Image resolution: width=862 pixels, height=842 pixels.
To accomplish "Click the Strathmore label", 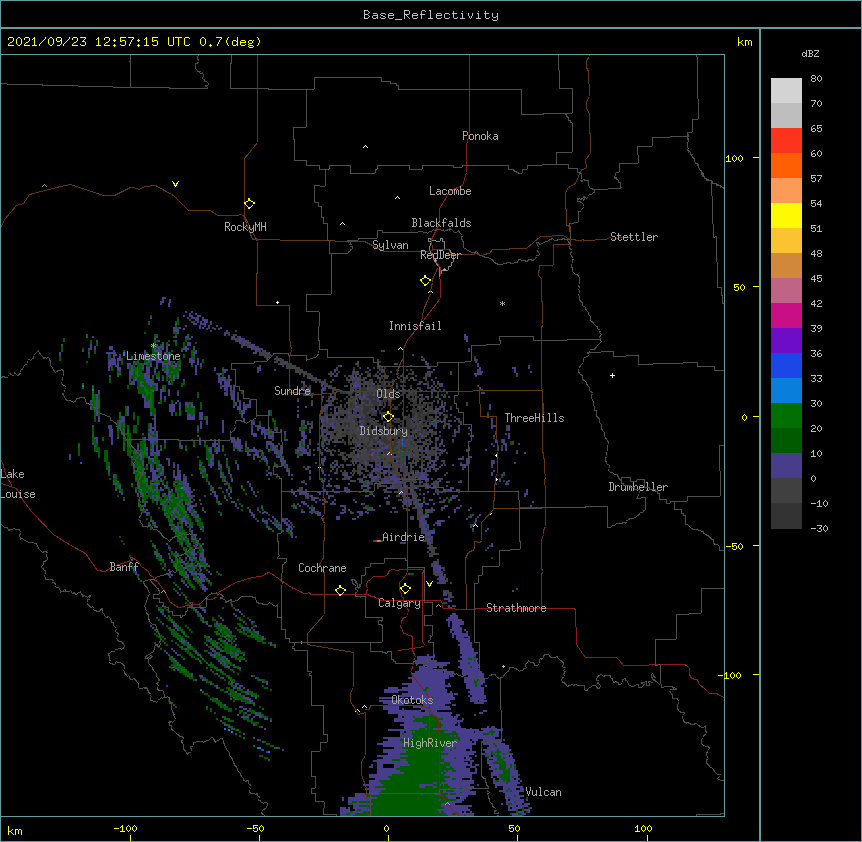I will (x=516, y=608).
